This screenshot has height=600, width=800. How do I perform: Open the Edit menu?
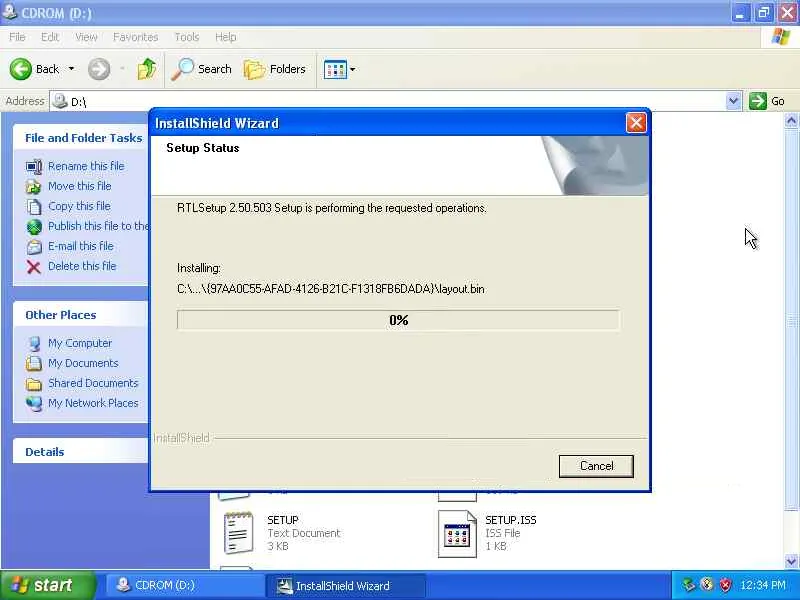[49, 37]
